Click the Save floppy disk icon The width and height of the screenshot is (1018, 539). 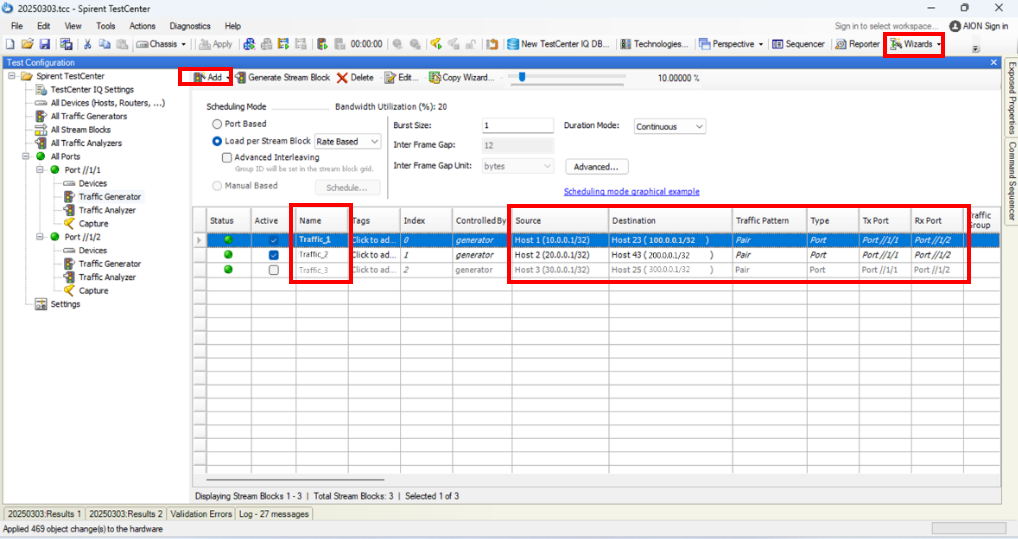click(x=45, y=44)
